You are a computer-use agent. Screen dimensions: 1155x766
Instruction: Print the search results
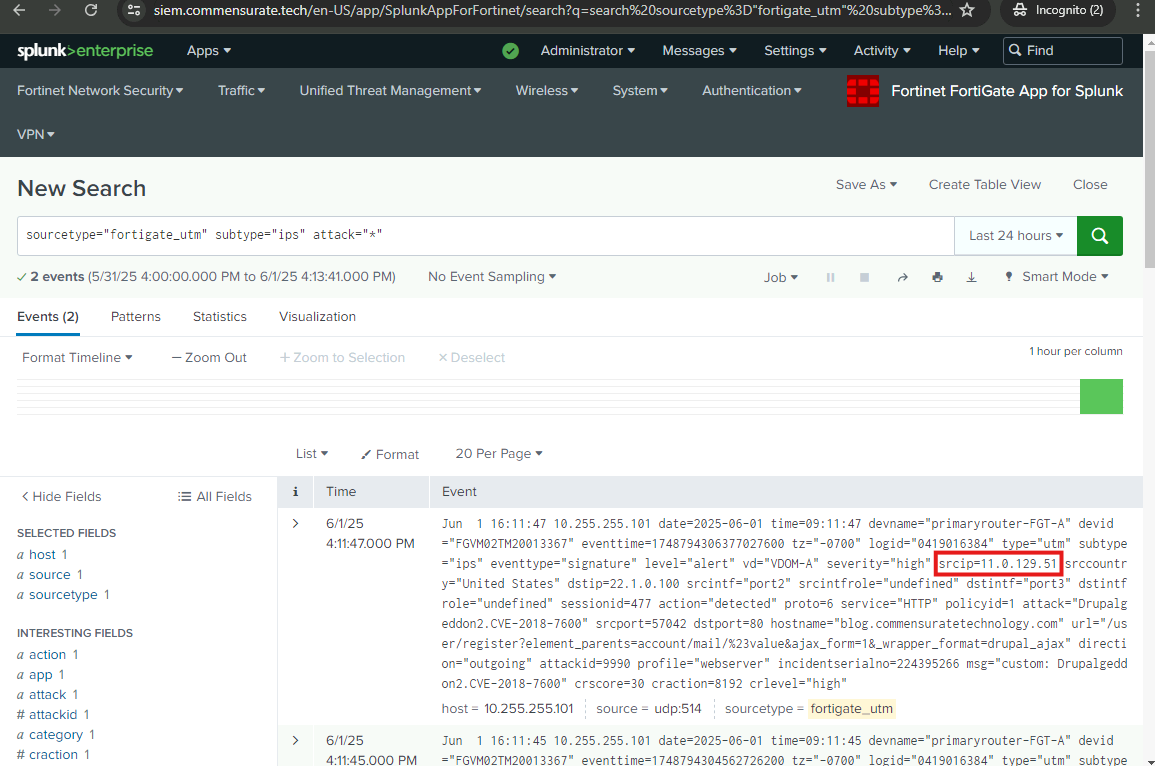pyautogui.click(x=937, y=277)
